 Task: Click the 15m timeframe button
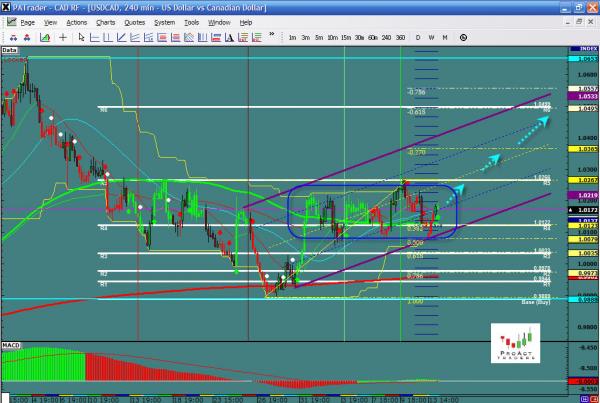[x=345, y=38]
